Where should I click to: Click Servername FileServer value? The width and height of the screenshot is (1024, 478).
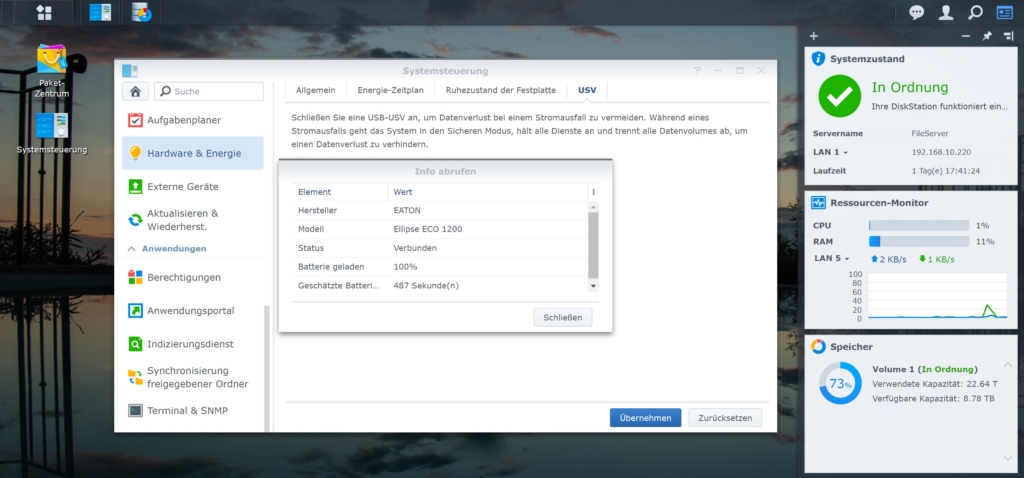click(x=930, y=133)
